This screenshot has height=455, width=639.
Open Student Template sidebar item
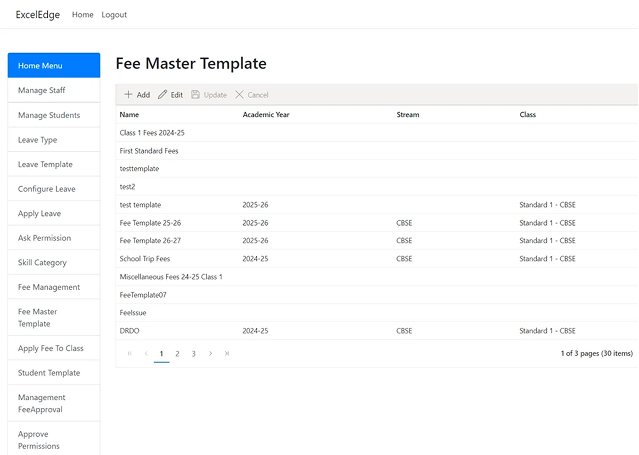click(x=54, y=373)
